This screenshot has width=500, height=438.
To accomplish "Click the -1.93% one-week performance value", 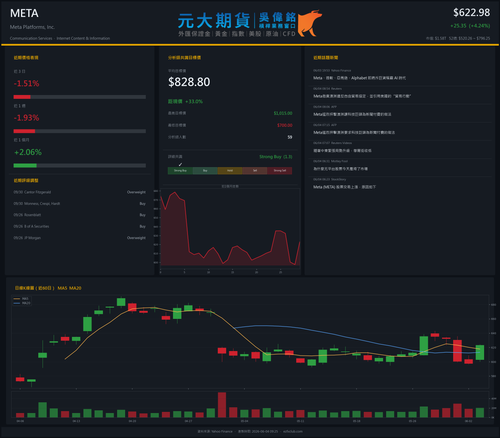I will pos(26,118).
